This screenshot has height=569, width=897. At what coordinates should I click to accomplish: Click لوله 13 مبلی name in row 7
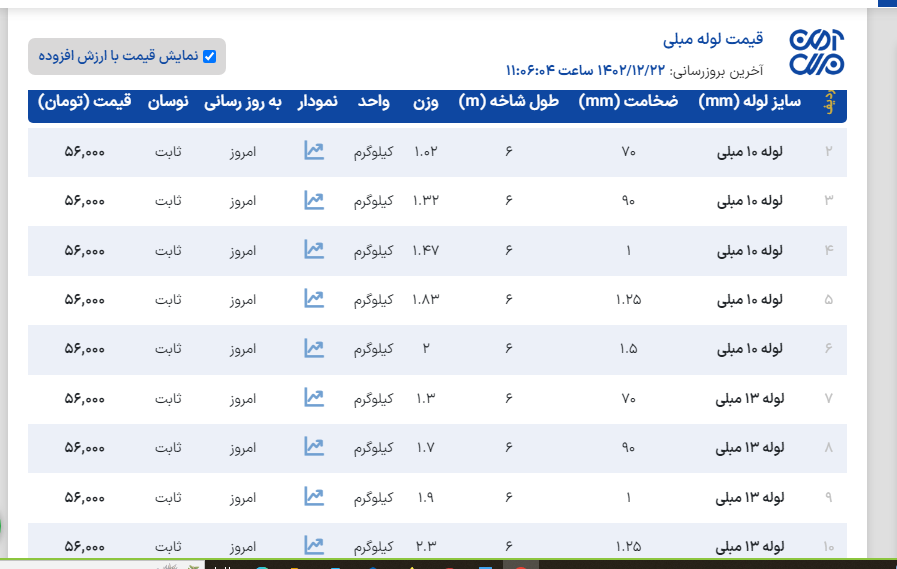point(750,398)
